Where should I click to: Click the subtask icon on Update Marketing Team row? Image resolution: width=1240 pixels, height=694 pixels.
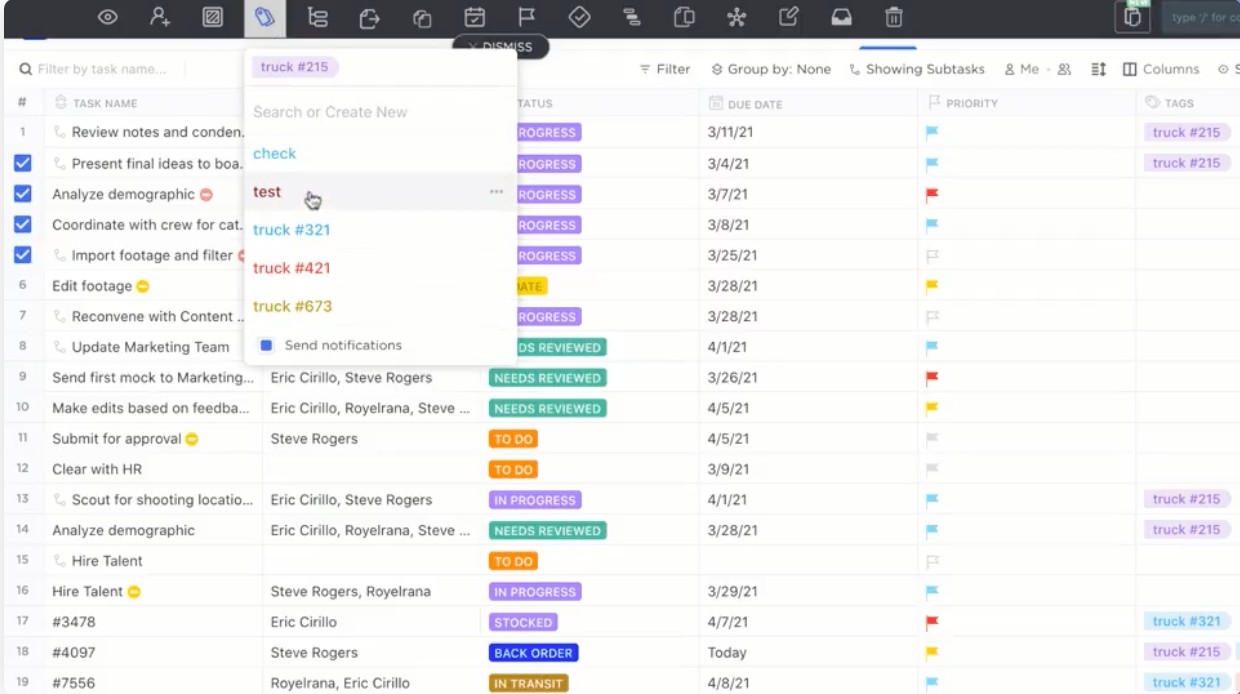pos(60,347)
